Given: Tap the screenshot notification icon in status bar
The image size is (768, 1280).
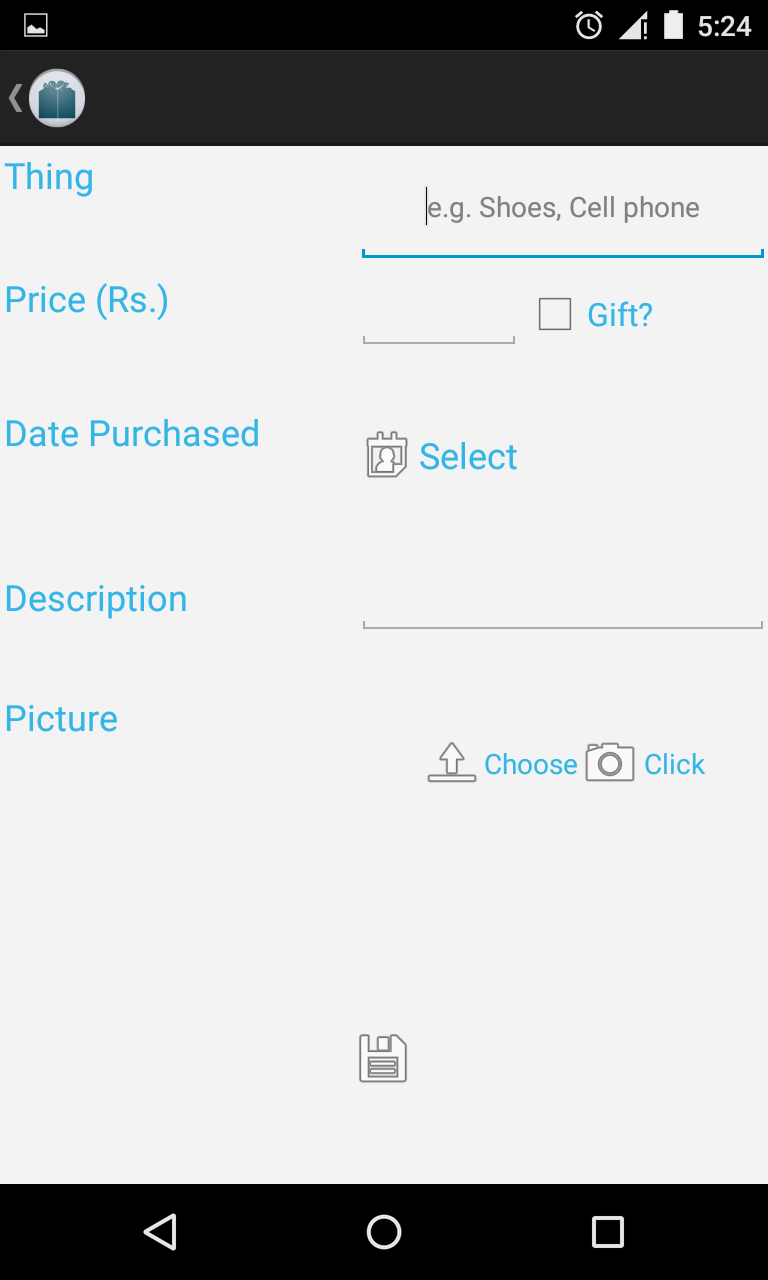Looking at the screenshot, I should pyautogui.click(x=35, y=25).
